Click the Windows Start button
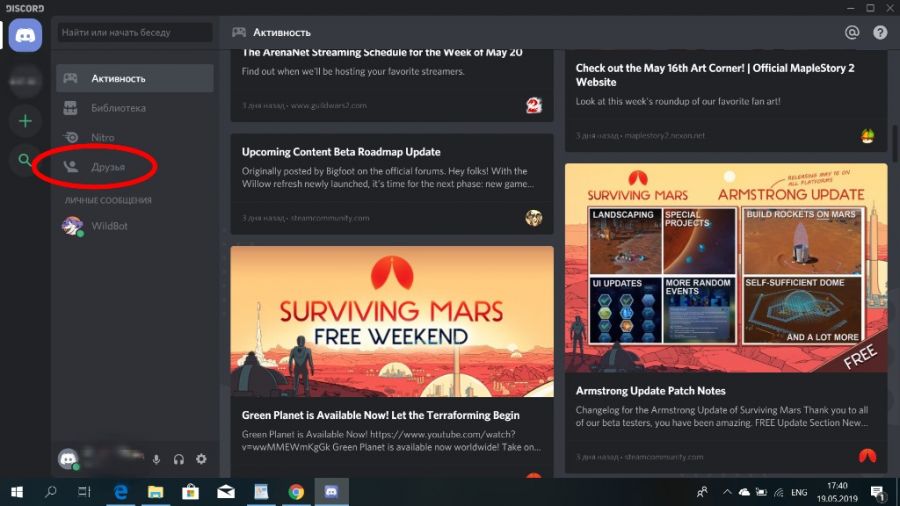 [17, 492]
